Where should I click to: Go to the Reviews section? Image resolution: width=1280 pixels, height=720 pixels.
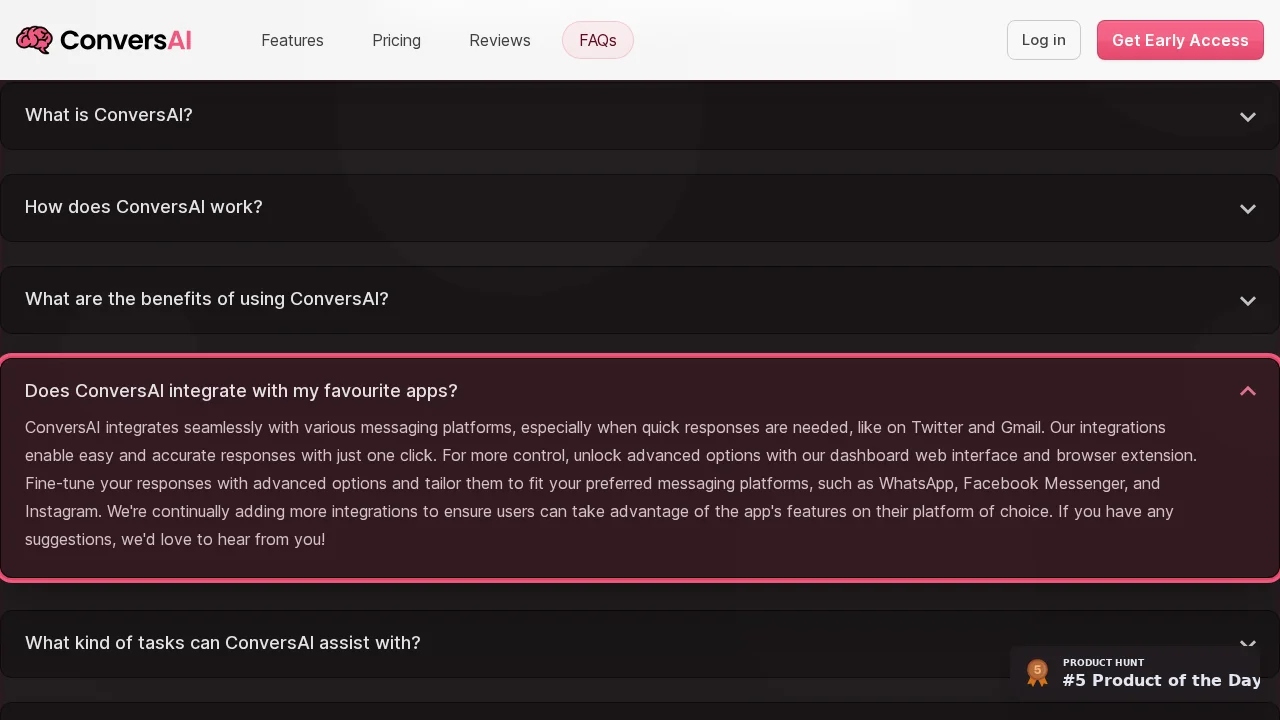click(x=500, y=40)
